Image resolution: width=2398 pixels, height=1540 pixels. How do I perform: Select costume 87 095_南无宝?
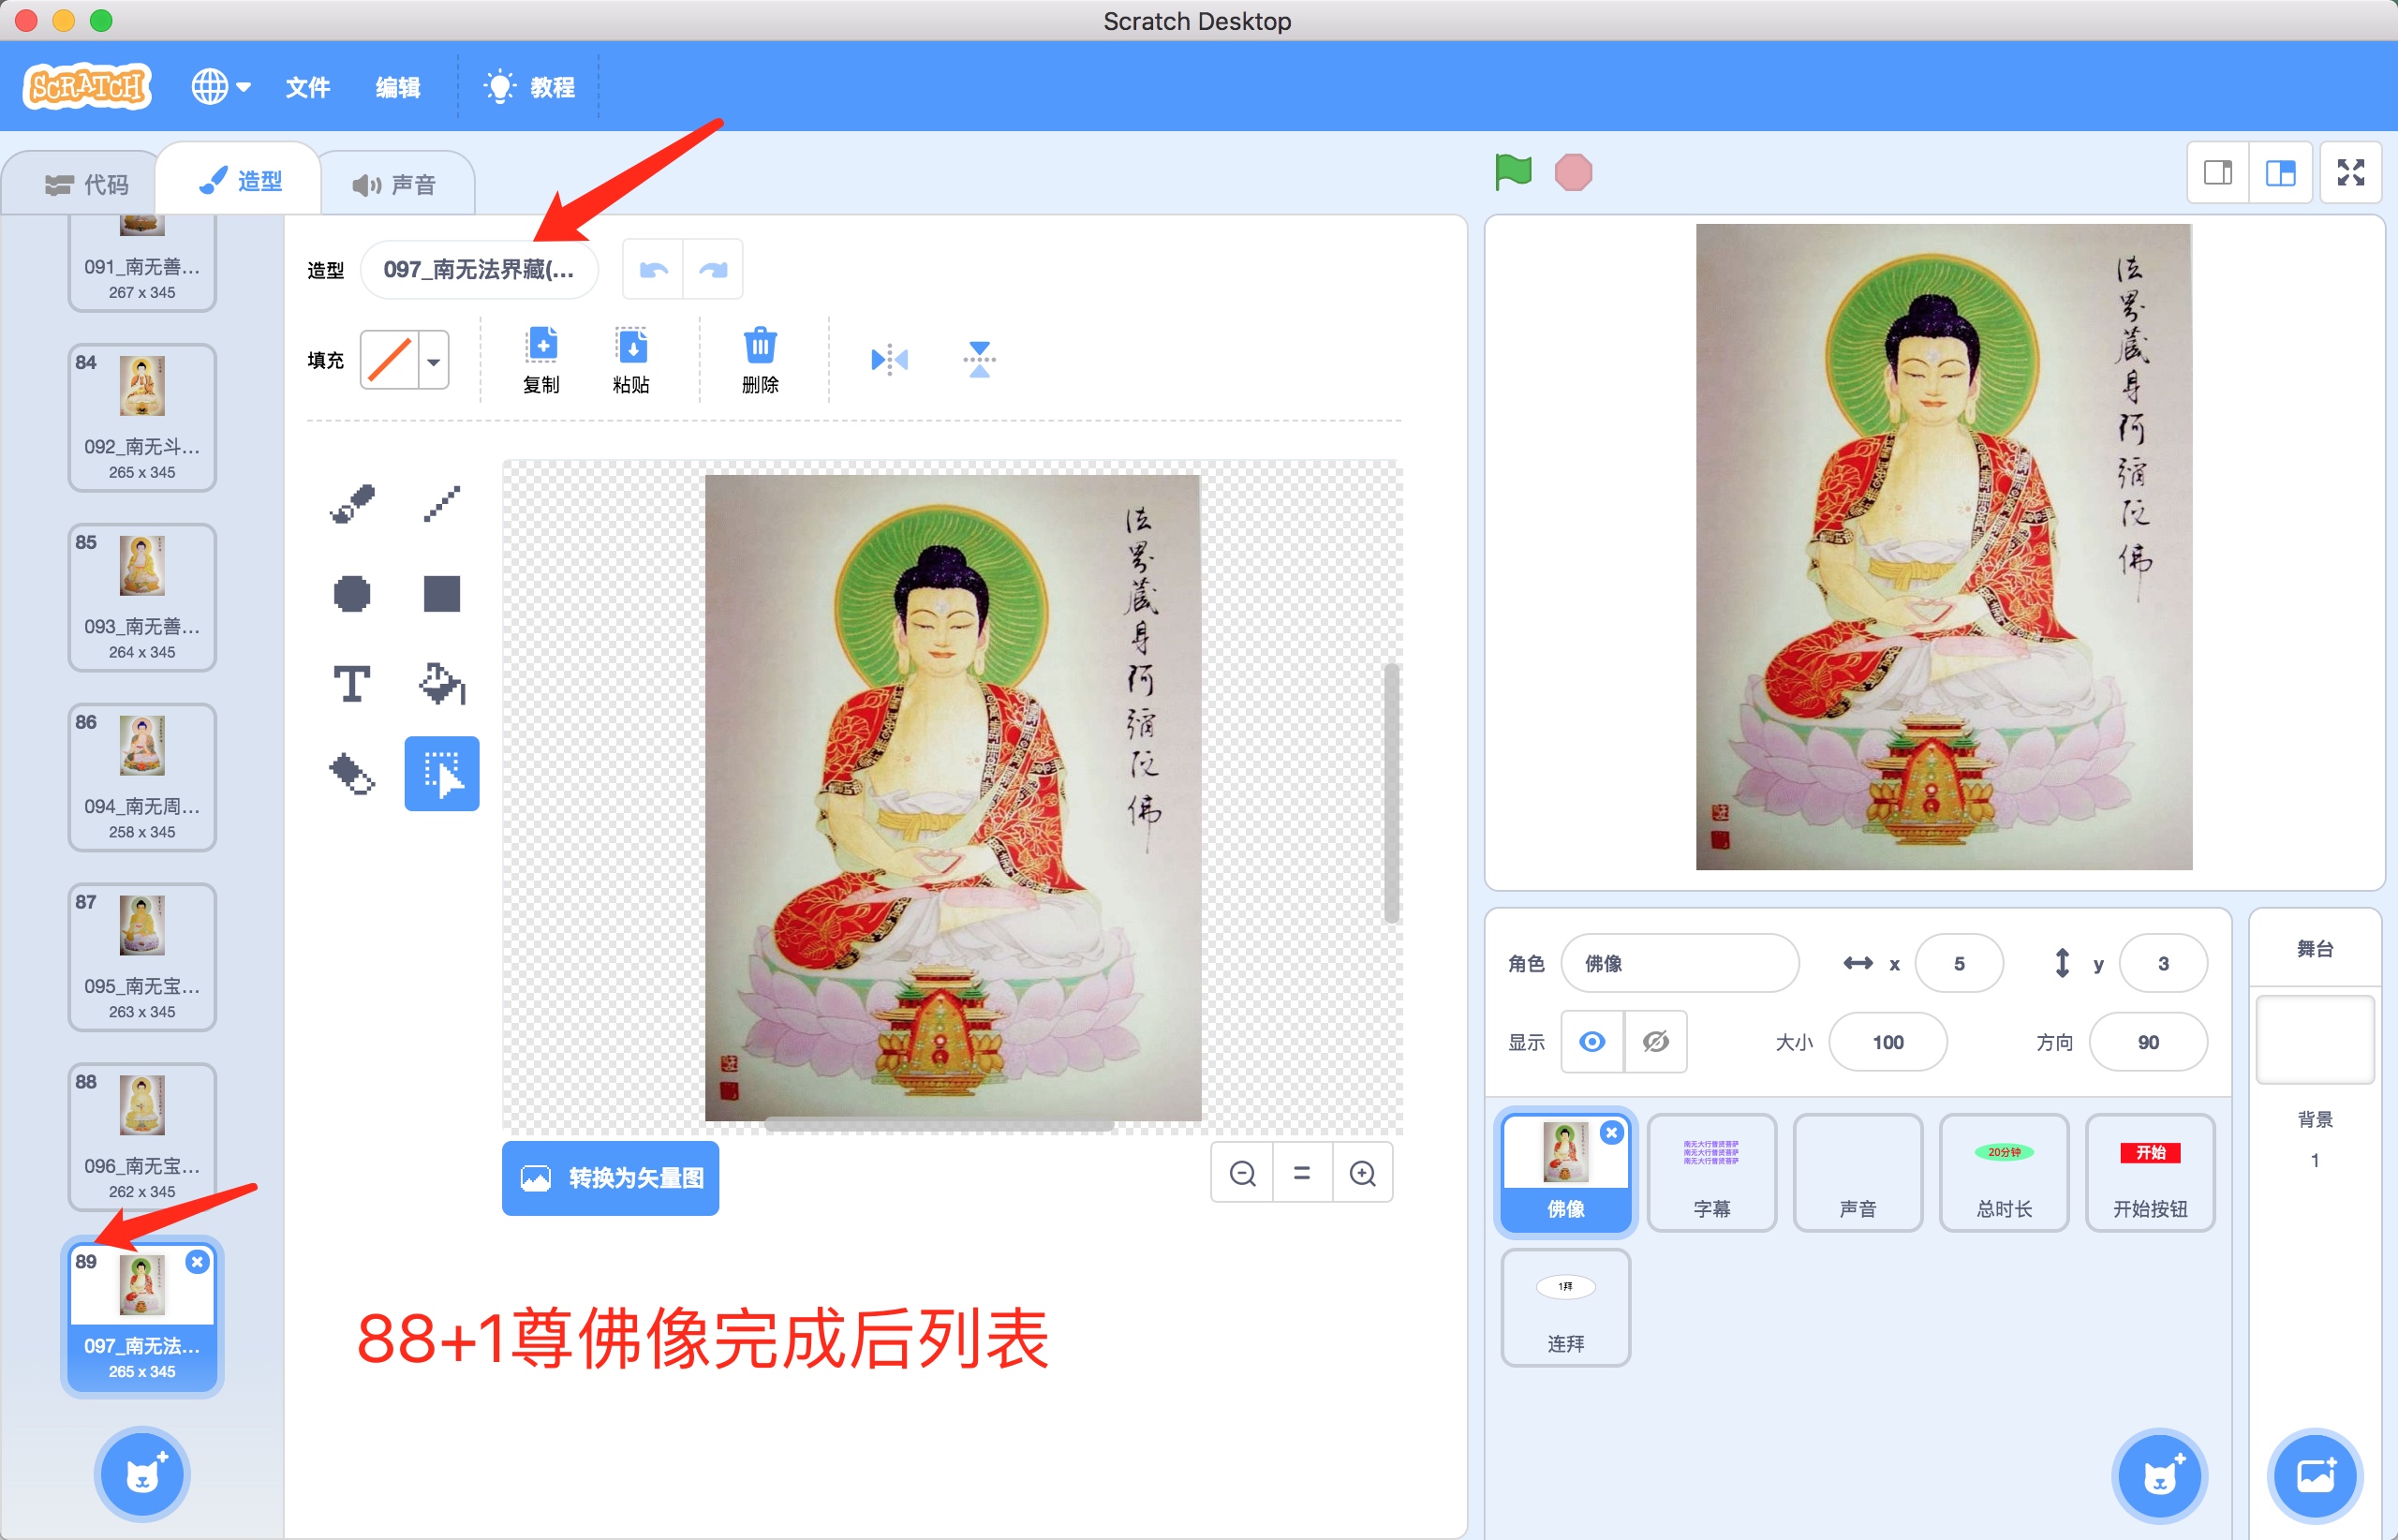pyautogui.click(x=142, y=958)
